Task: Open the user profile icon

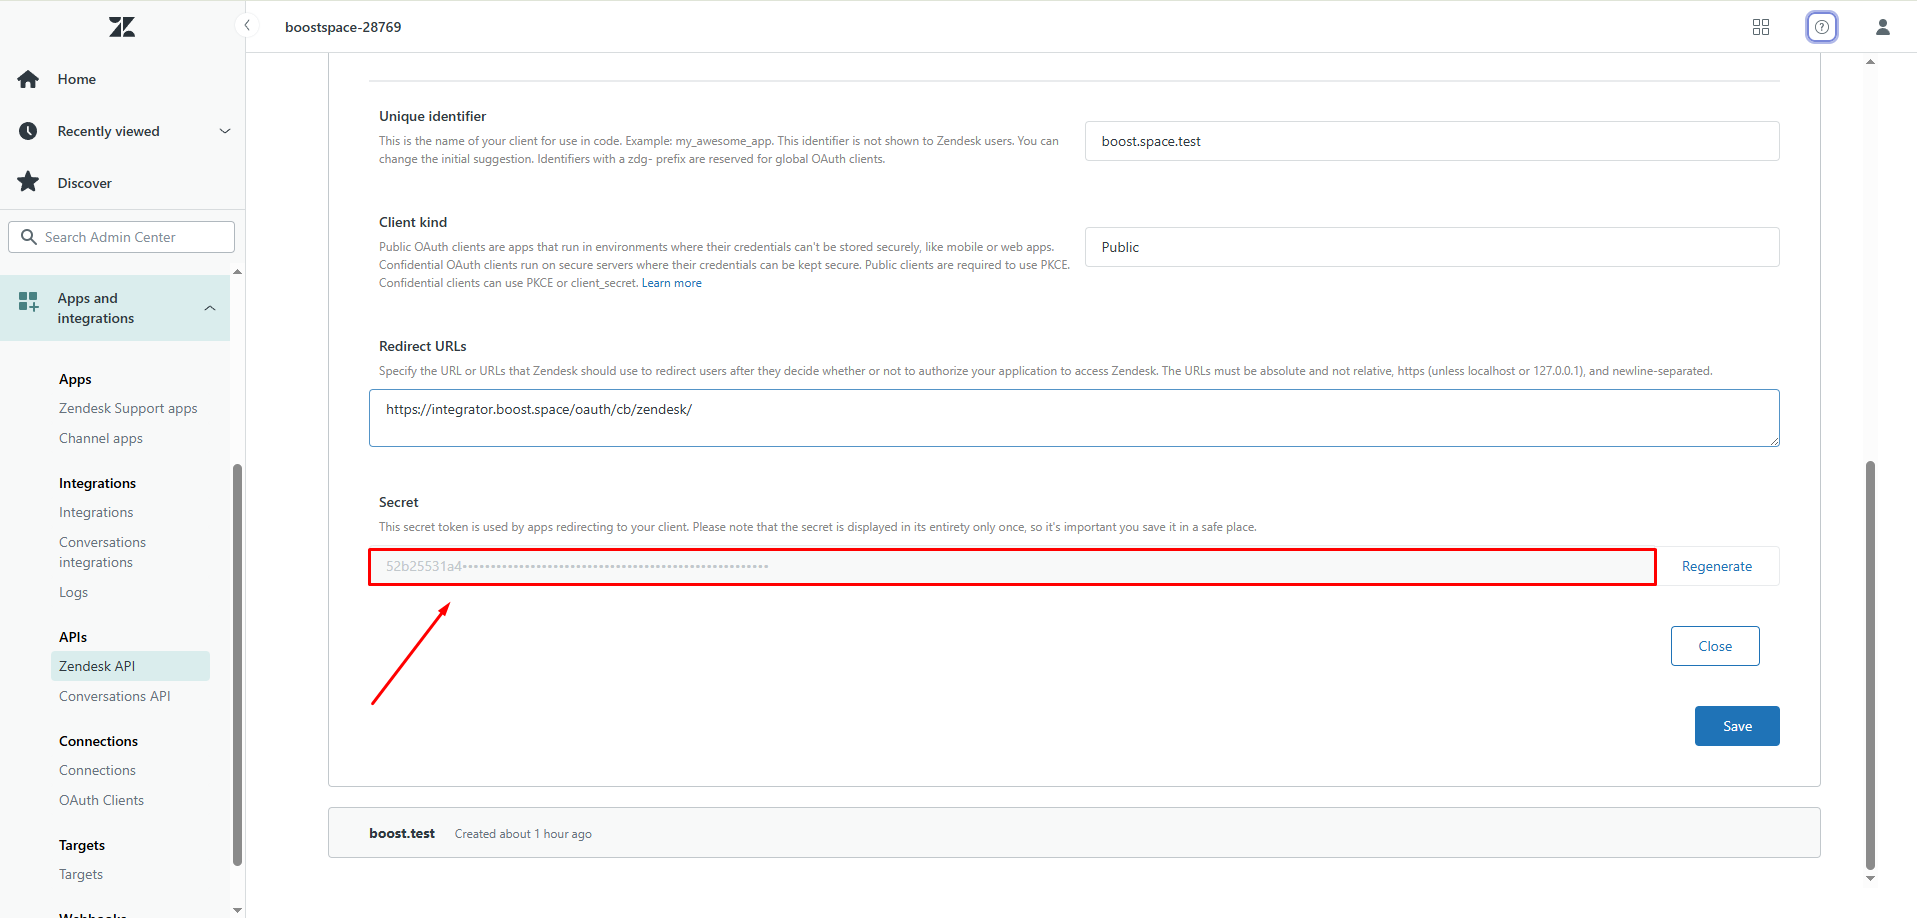Action: 1883,27
